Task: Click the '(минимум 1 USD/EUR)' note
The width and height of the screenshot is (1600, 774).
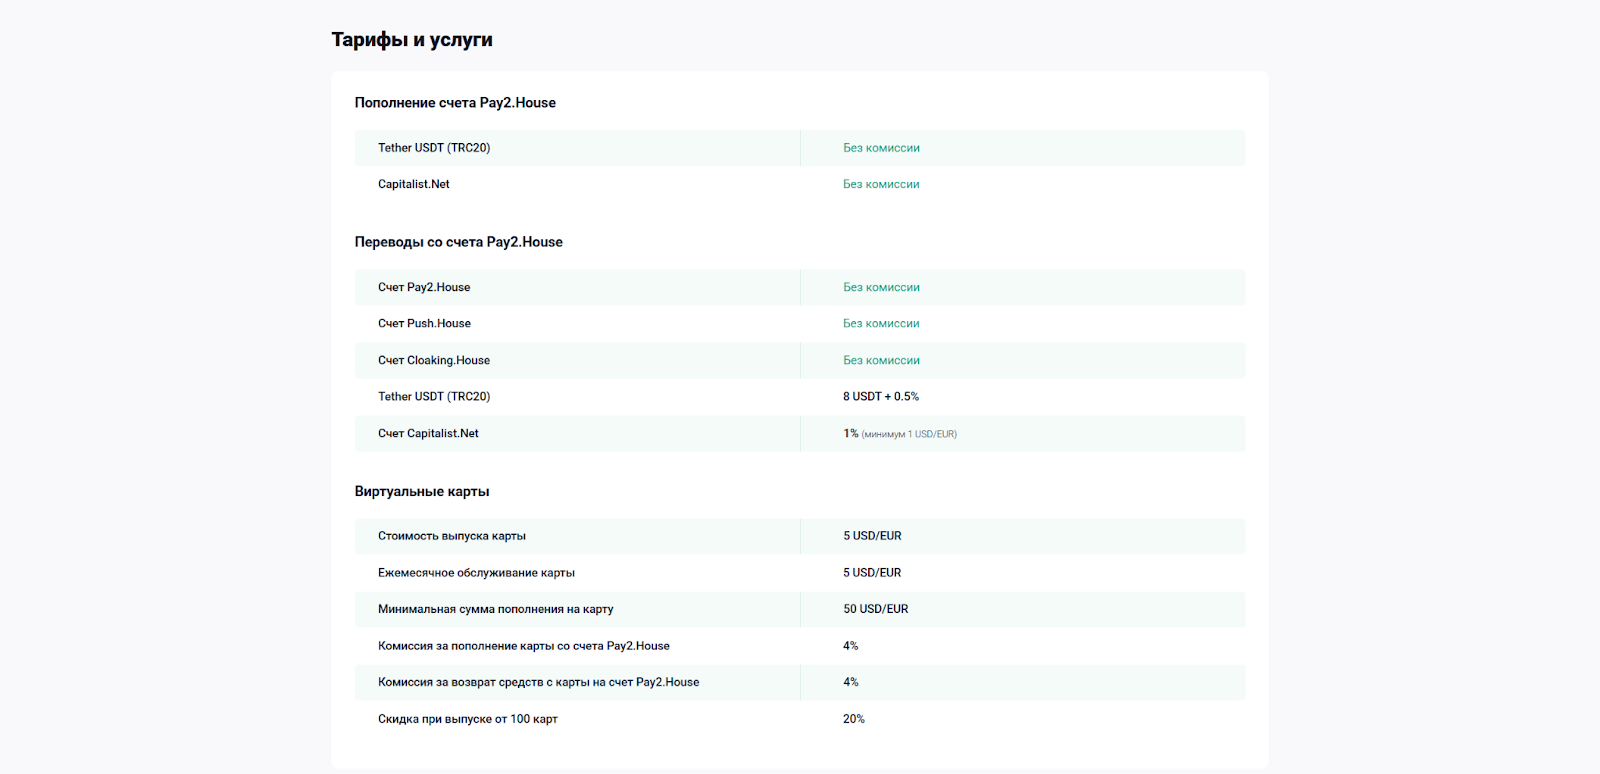Action: [909, 434]
